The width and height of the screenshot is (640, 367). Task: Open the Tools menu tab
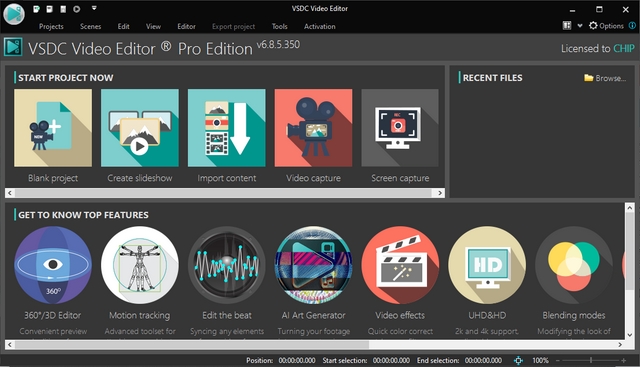click(280, 27)
